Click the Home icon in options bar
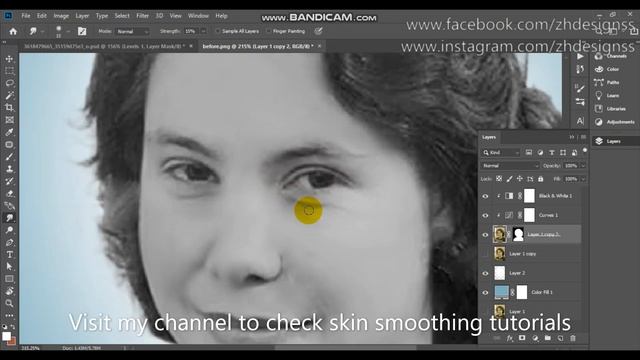The width and height of the screenshot is (640, 360). pos(13,31)
